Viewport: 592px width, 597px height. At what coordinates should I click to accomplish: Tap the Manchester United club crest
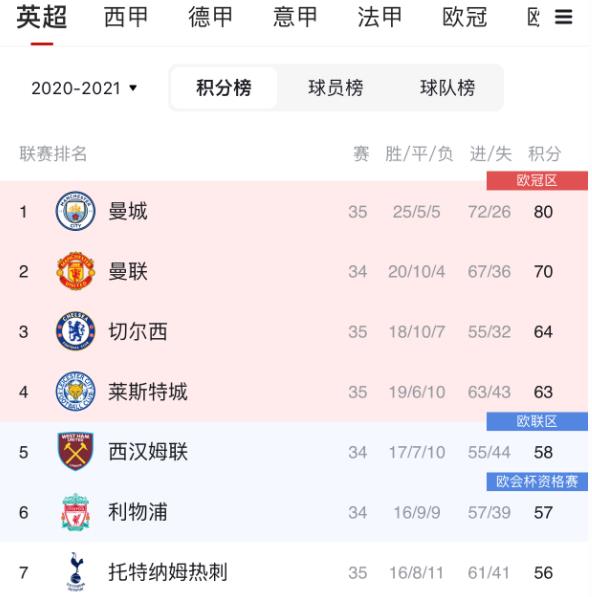pyautogui.click(x=75, y=271)
